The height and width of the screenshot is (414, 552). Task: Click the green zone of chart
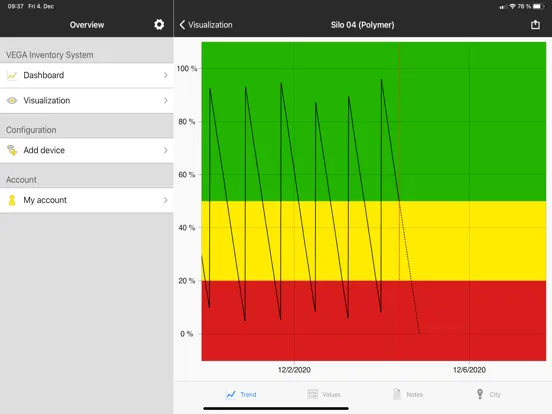374,121
